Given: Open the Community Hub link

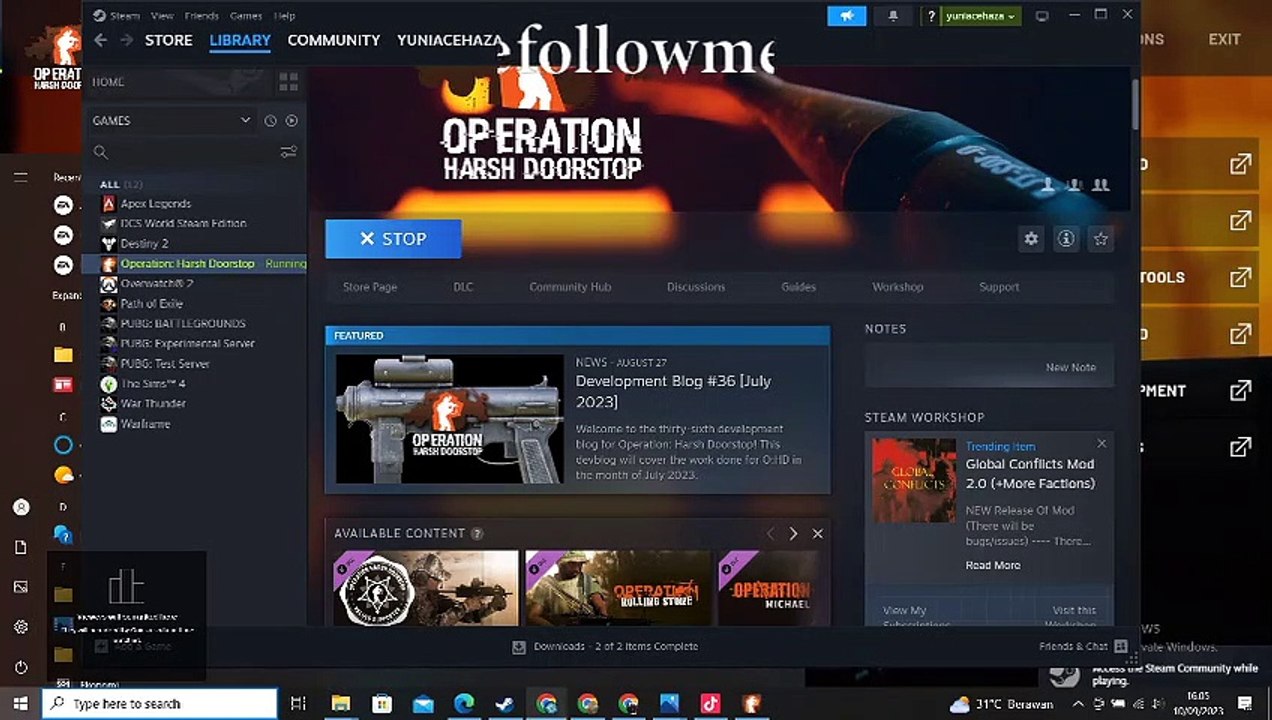Looking at the screenshot, I should tap(570, 287).
